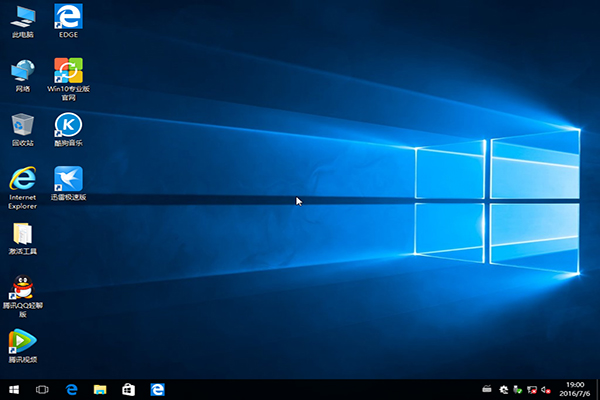Click the disconnected network tray icon

[x=533, y=388]
